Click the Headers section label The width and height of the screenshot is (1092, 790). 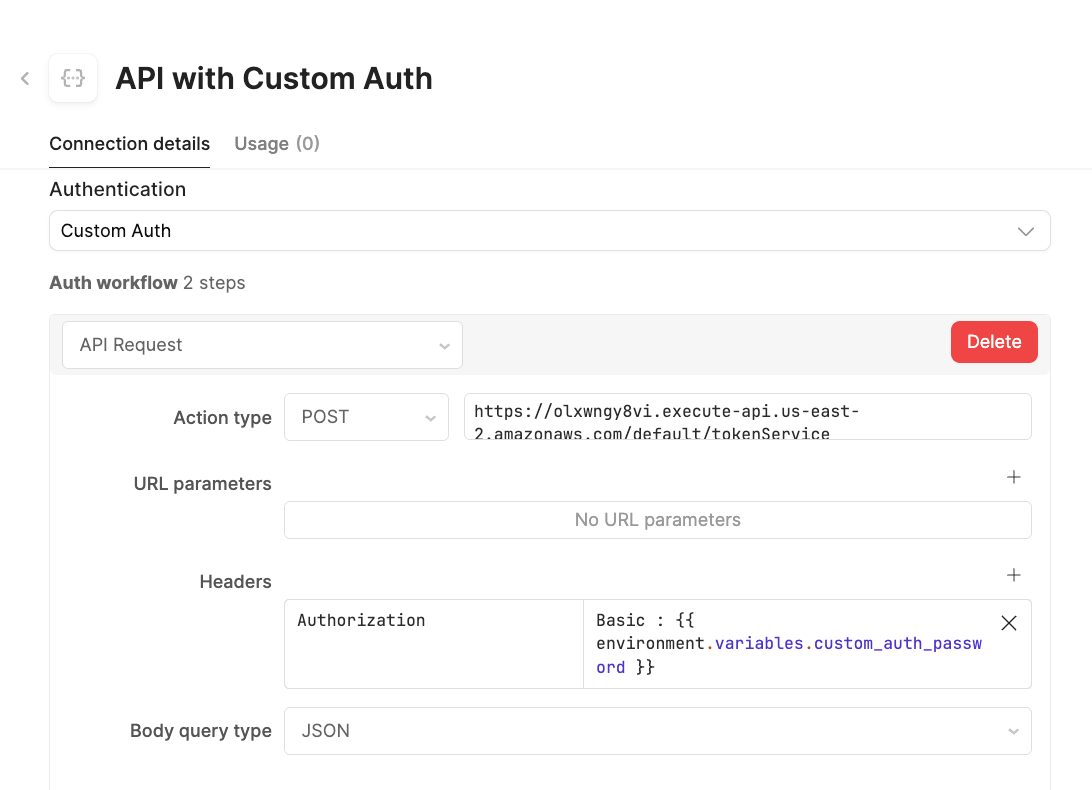coord(235,581)
